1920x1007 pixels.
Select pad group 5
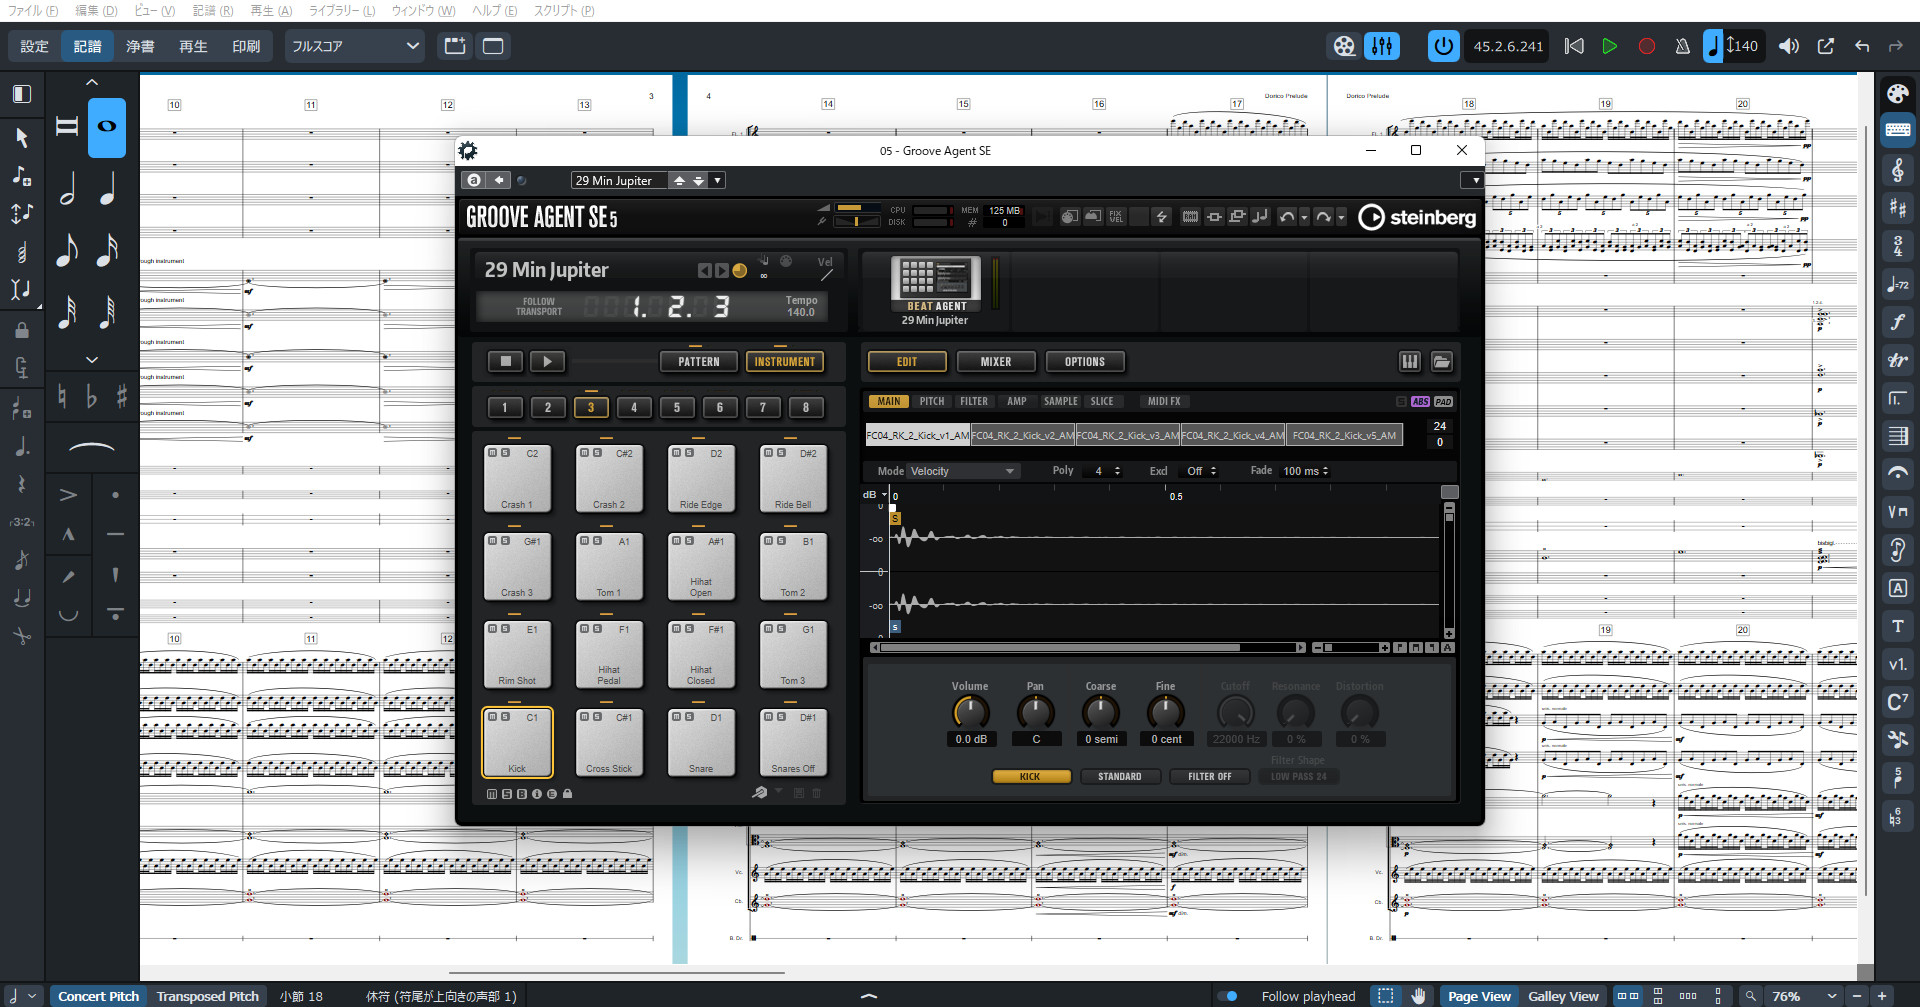tap(677, 407)
